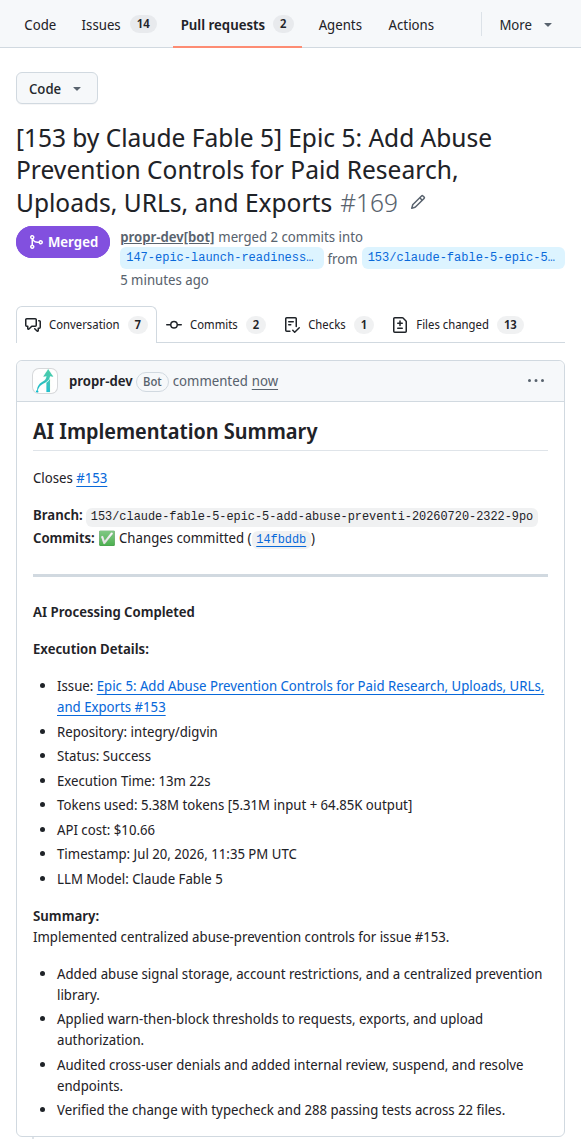Click 'Tokens used: 5.38M tokens' item
Viewport: 581px width, 1139px height.
[235, 806]
